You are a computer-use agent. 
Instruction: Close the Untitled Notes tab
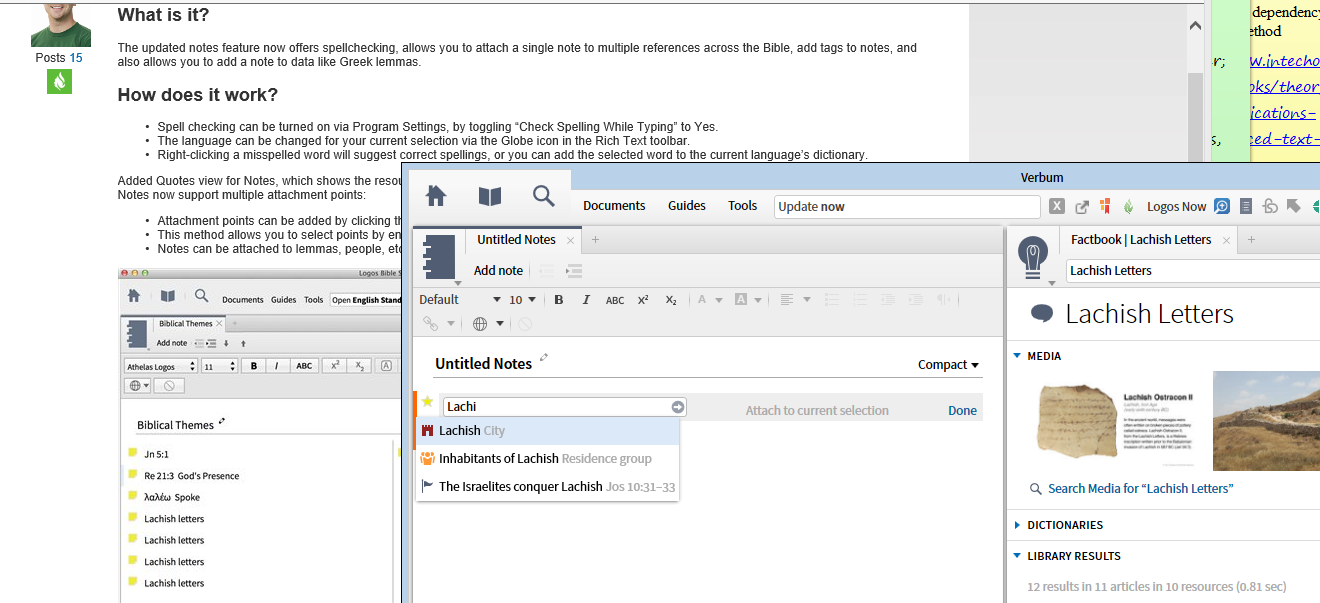point(571,240)
